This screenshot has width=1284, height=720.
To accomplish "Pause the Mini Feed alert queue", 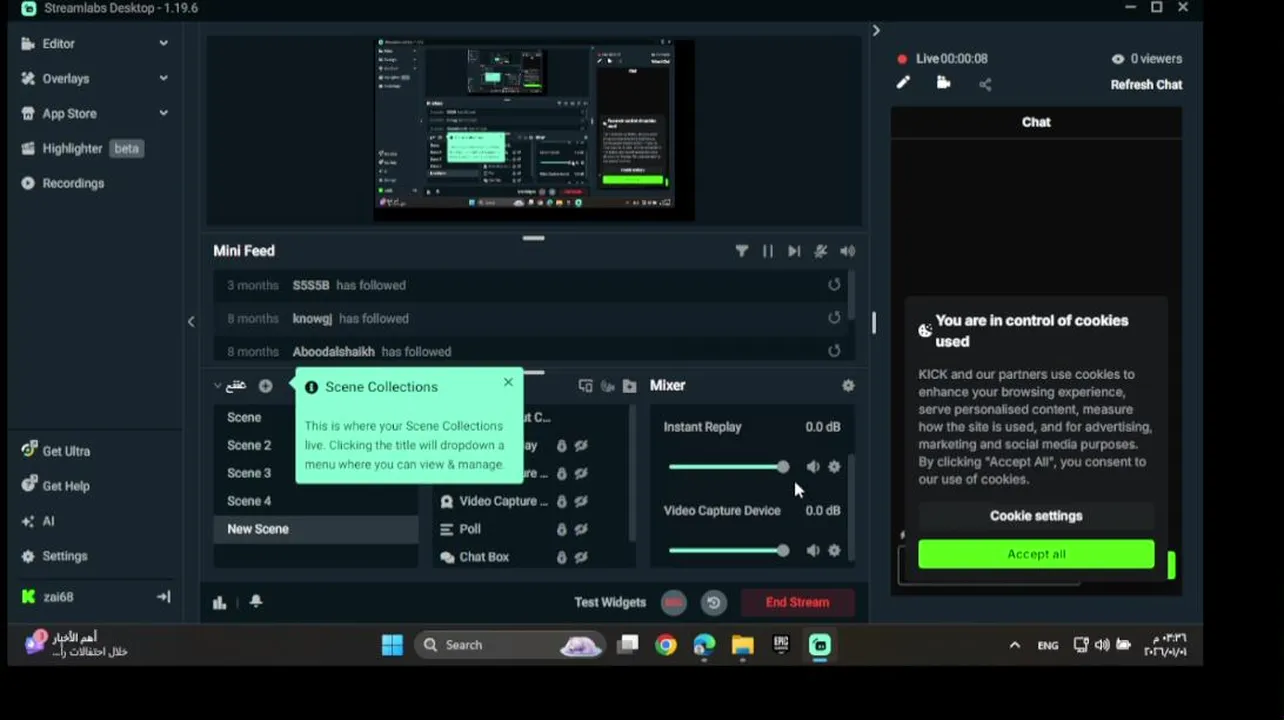I will point(768,251).
